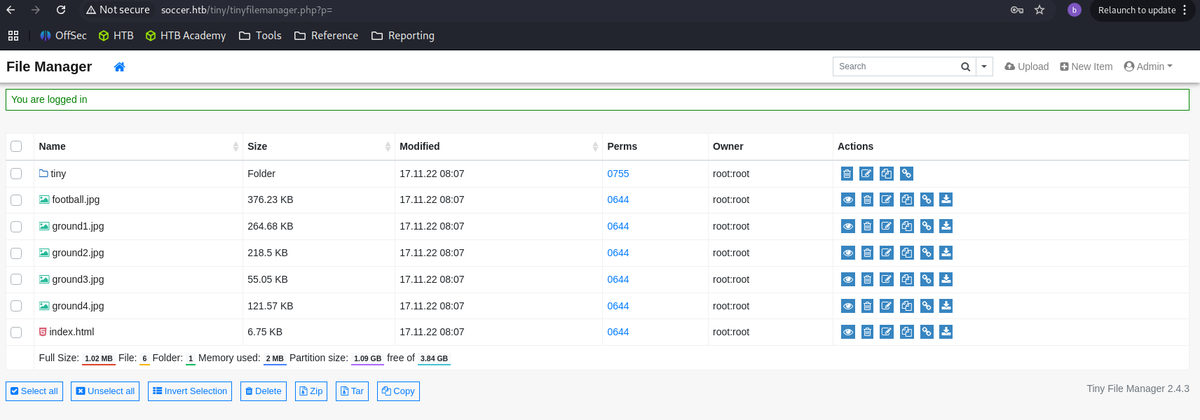Image resolution: width=1200 pixels, height=420 pixels.
Task: Delete football.jpg using trash icon
Action: (867, 200)
